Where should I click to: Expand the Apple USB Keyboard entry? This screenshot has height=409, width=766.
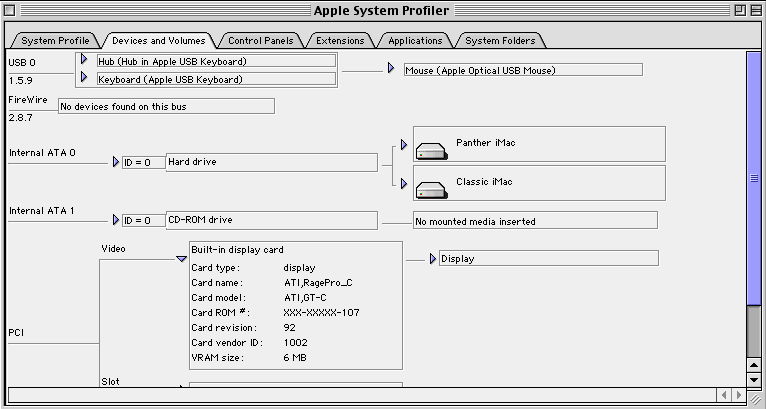click(x=84, y=77)
